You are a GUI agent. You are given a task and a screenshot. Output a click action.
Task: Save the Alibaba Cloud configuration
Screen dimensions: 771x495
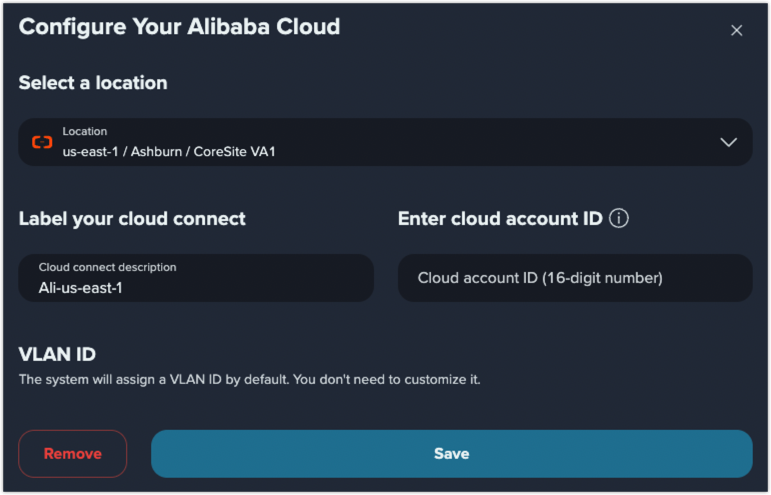pyautogui.click(x=451, y=454)
